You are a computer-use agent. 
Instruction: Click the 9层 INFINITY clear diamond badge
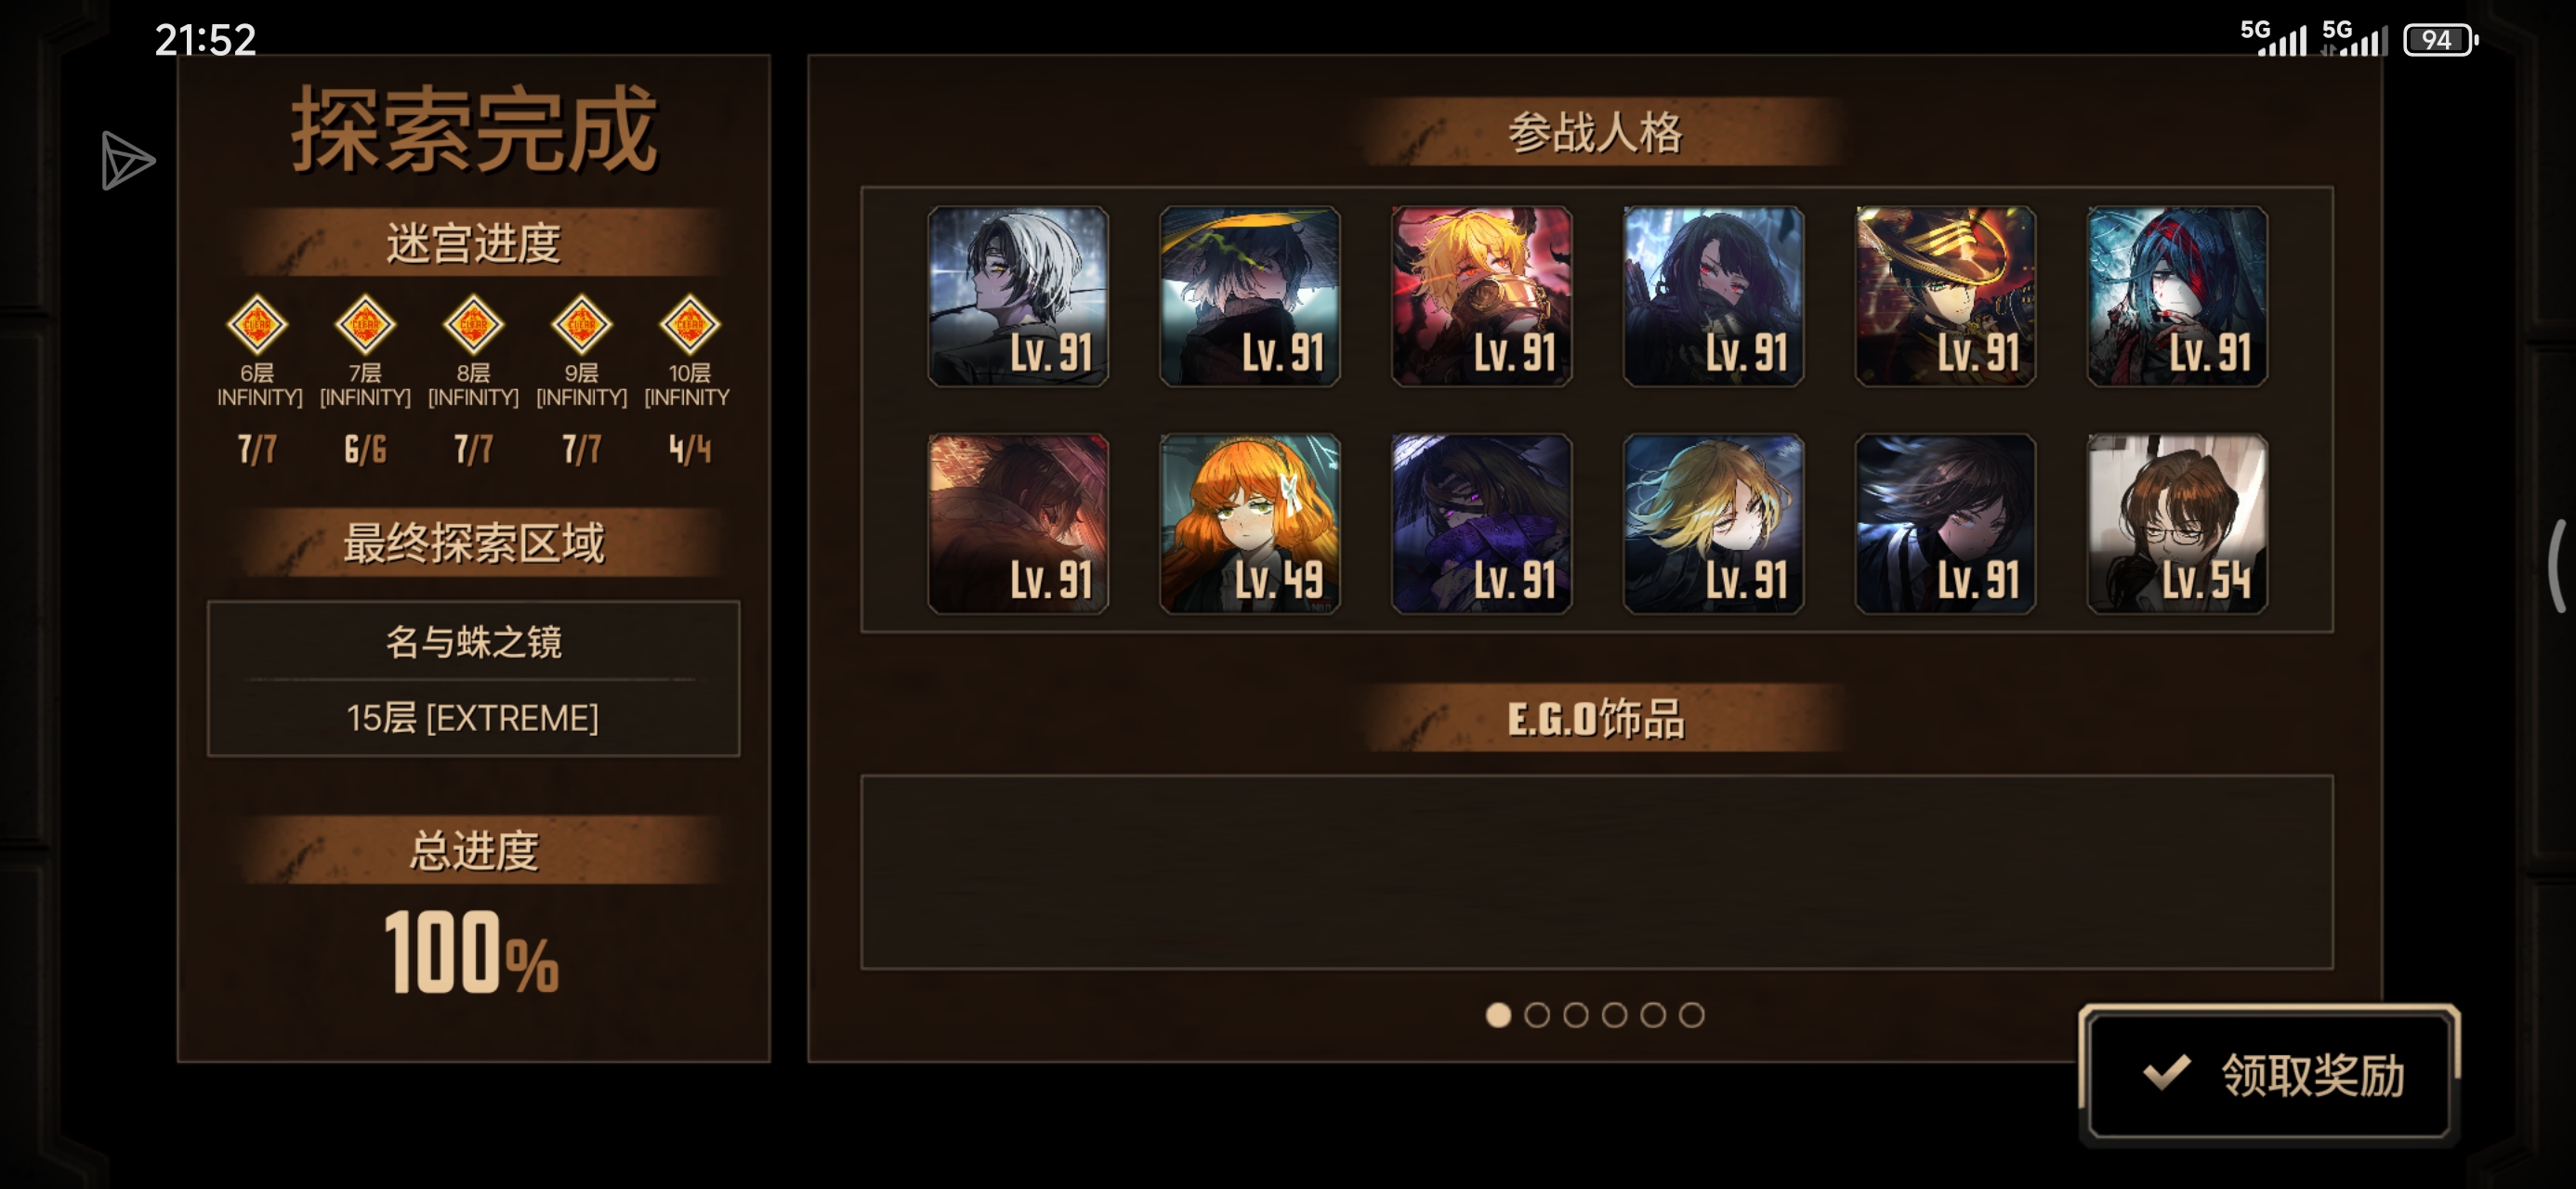[x=581, y=324]
